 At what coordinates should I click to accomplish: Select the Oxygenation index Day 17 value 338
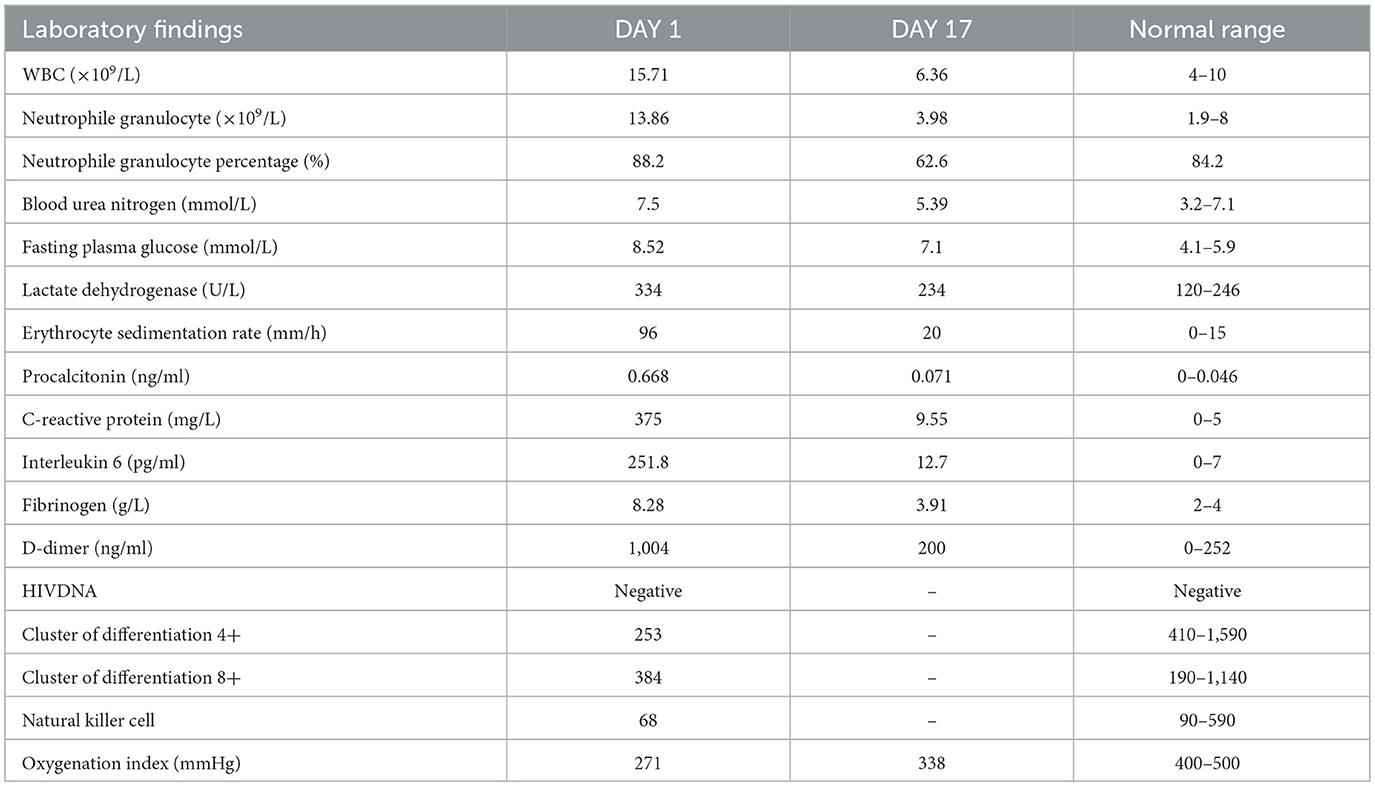click(x=931, y=764)
